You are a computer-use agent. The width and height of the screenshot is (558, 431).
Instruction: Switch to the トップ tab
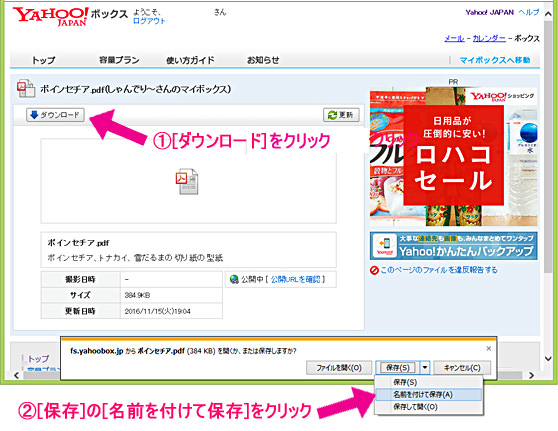[43, 60]
